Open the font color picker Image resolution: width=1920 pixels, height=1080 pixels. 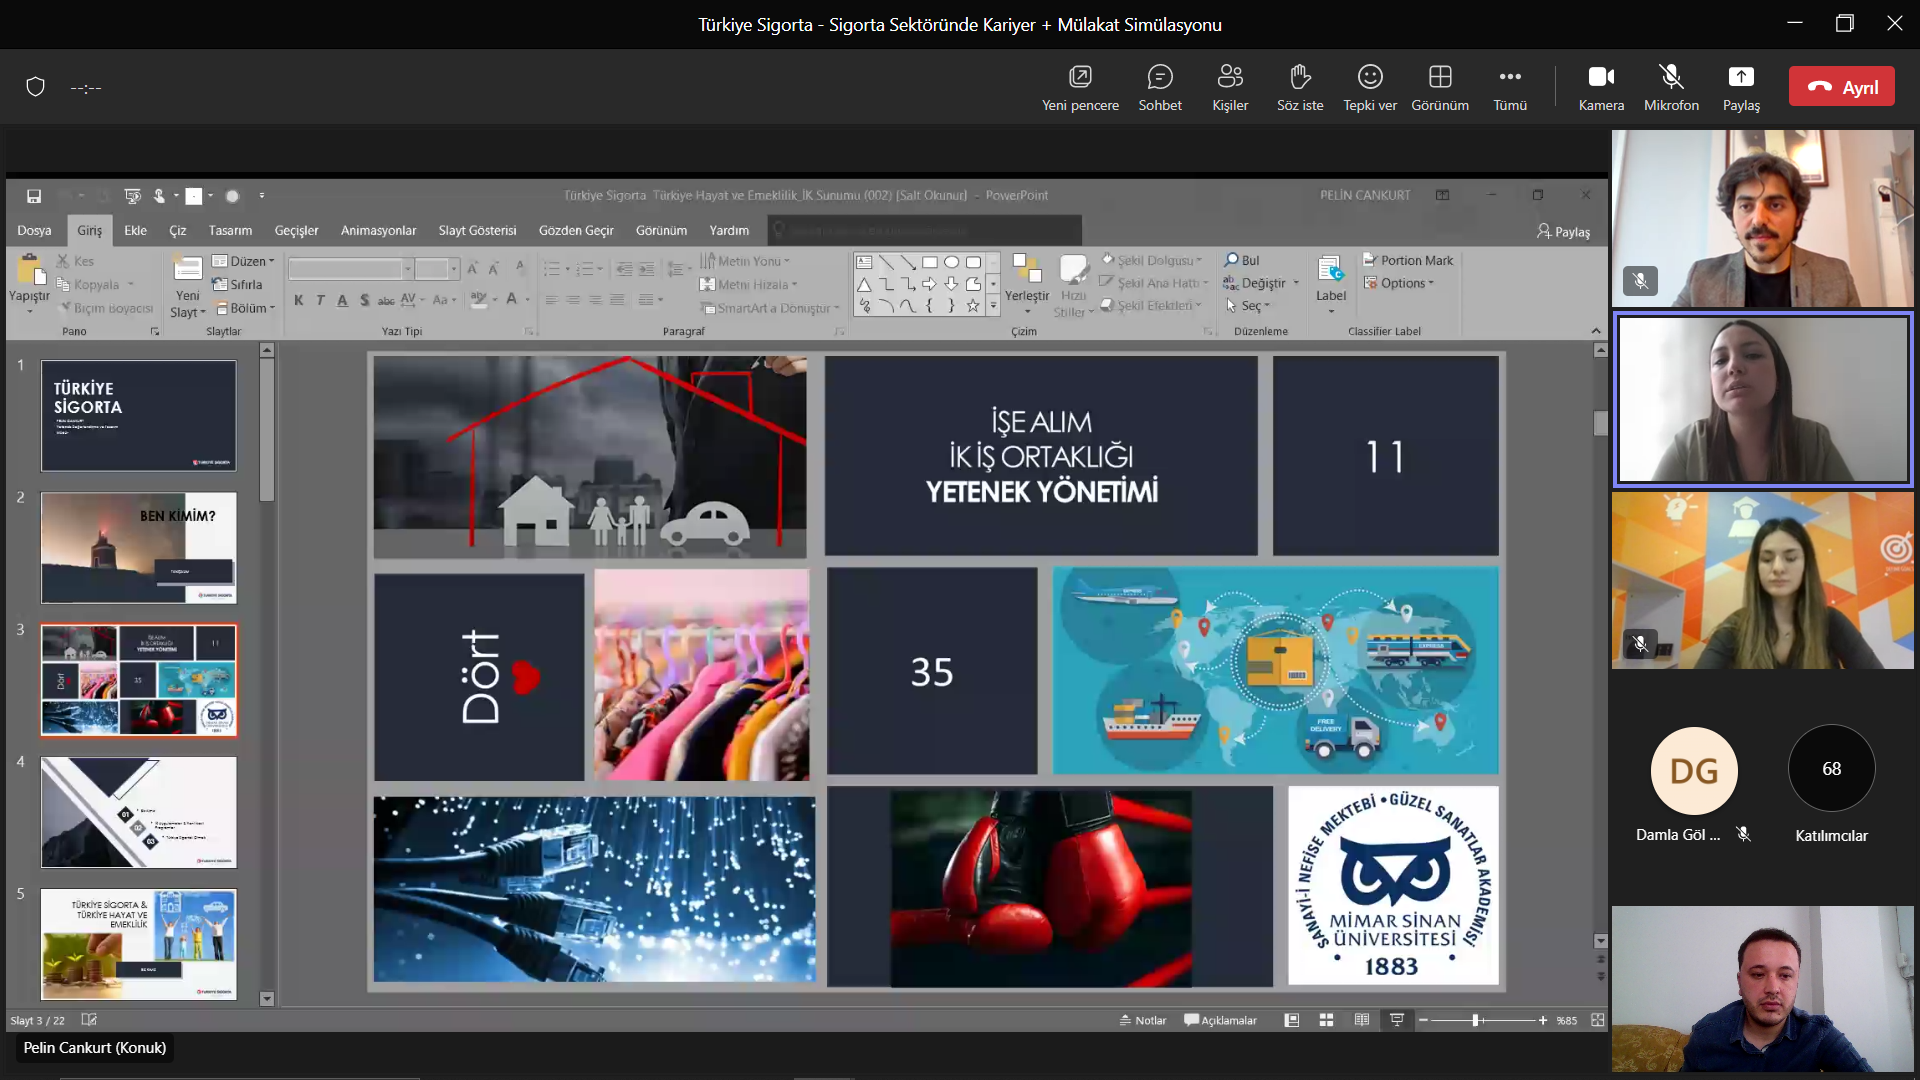(516, 299)
